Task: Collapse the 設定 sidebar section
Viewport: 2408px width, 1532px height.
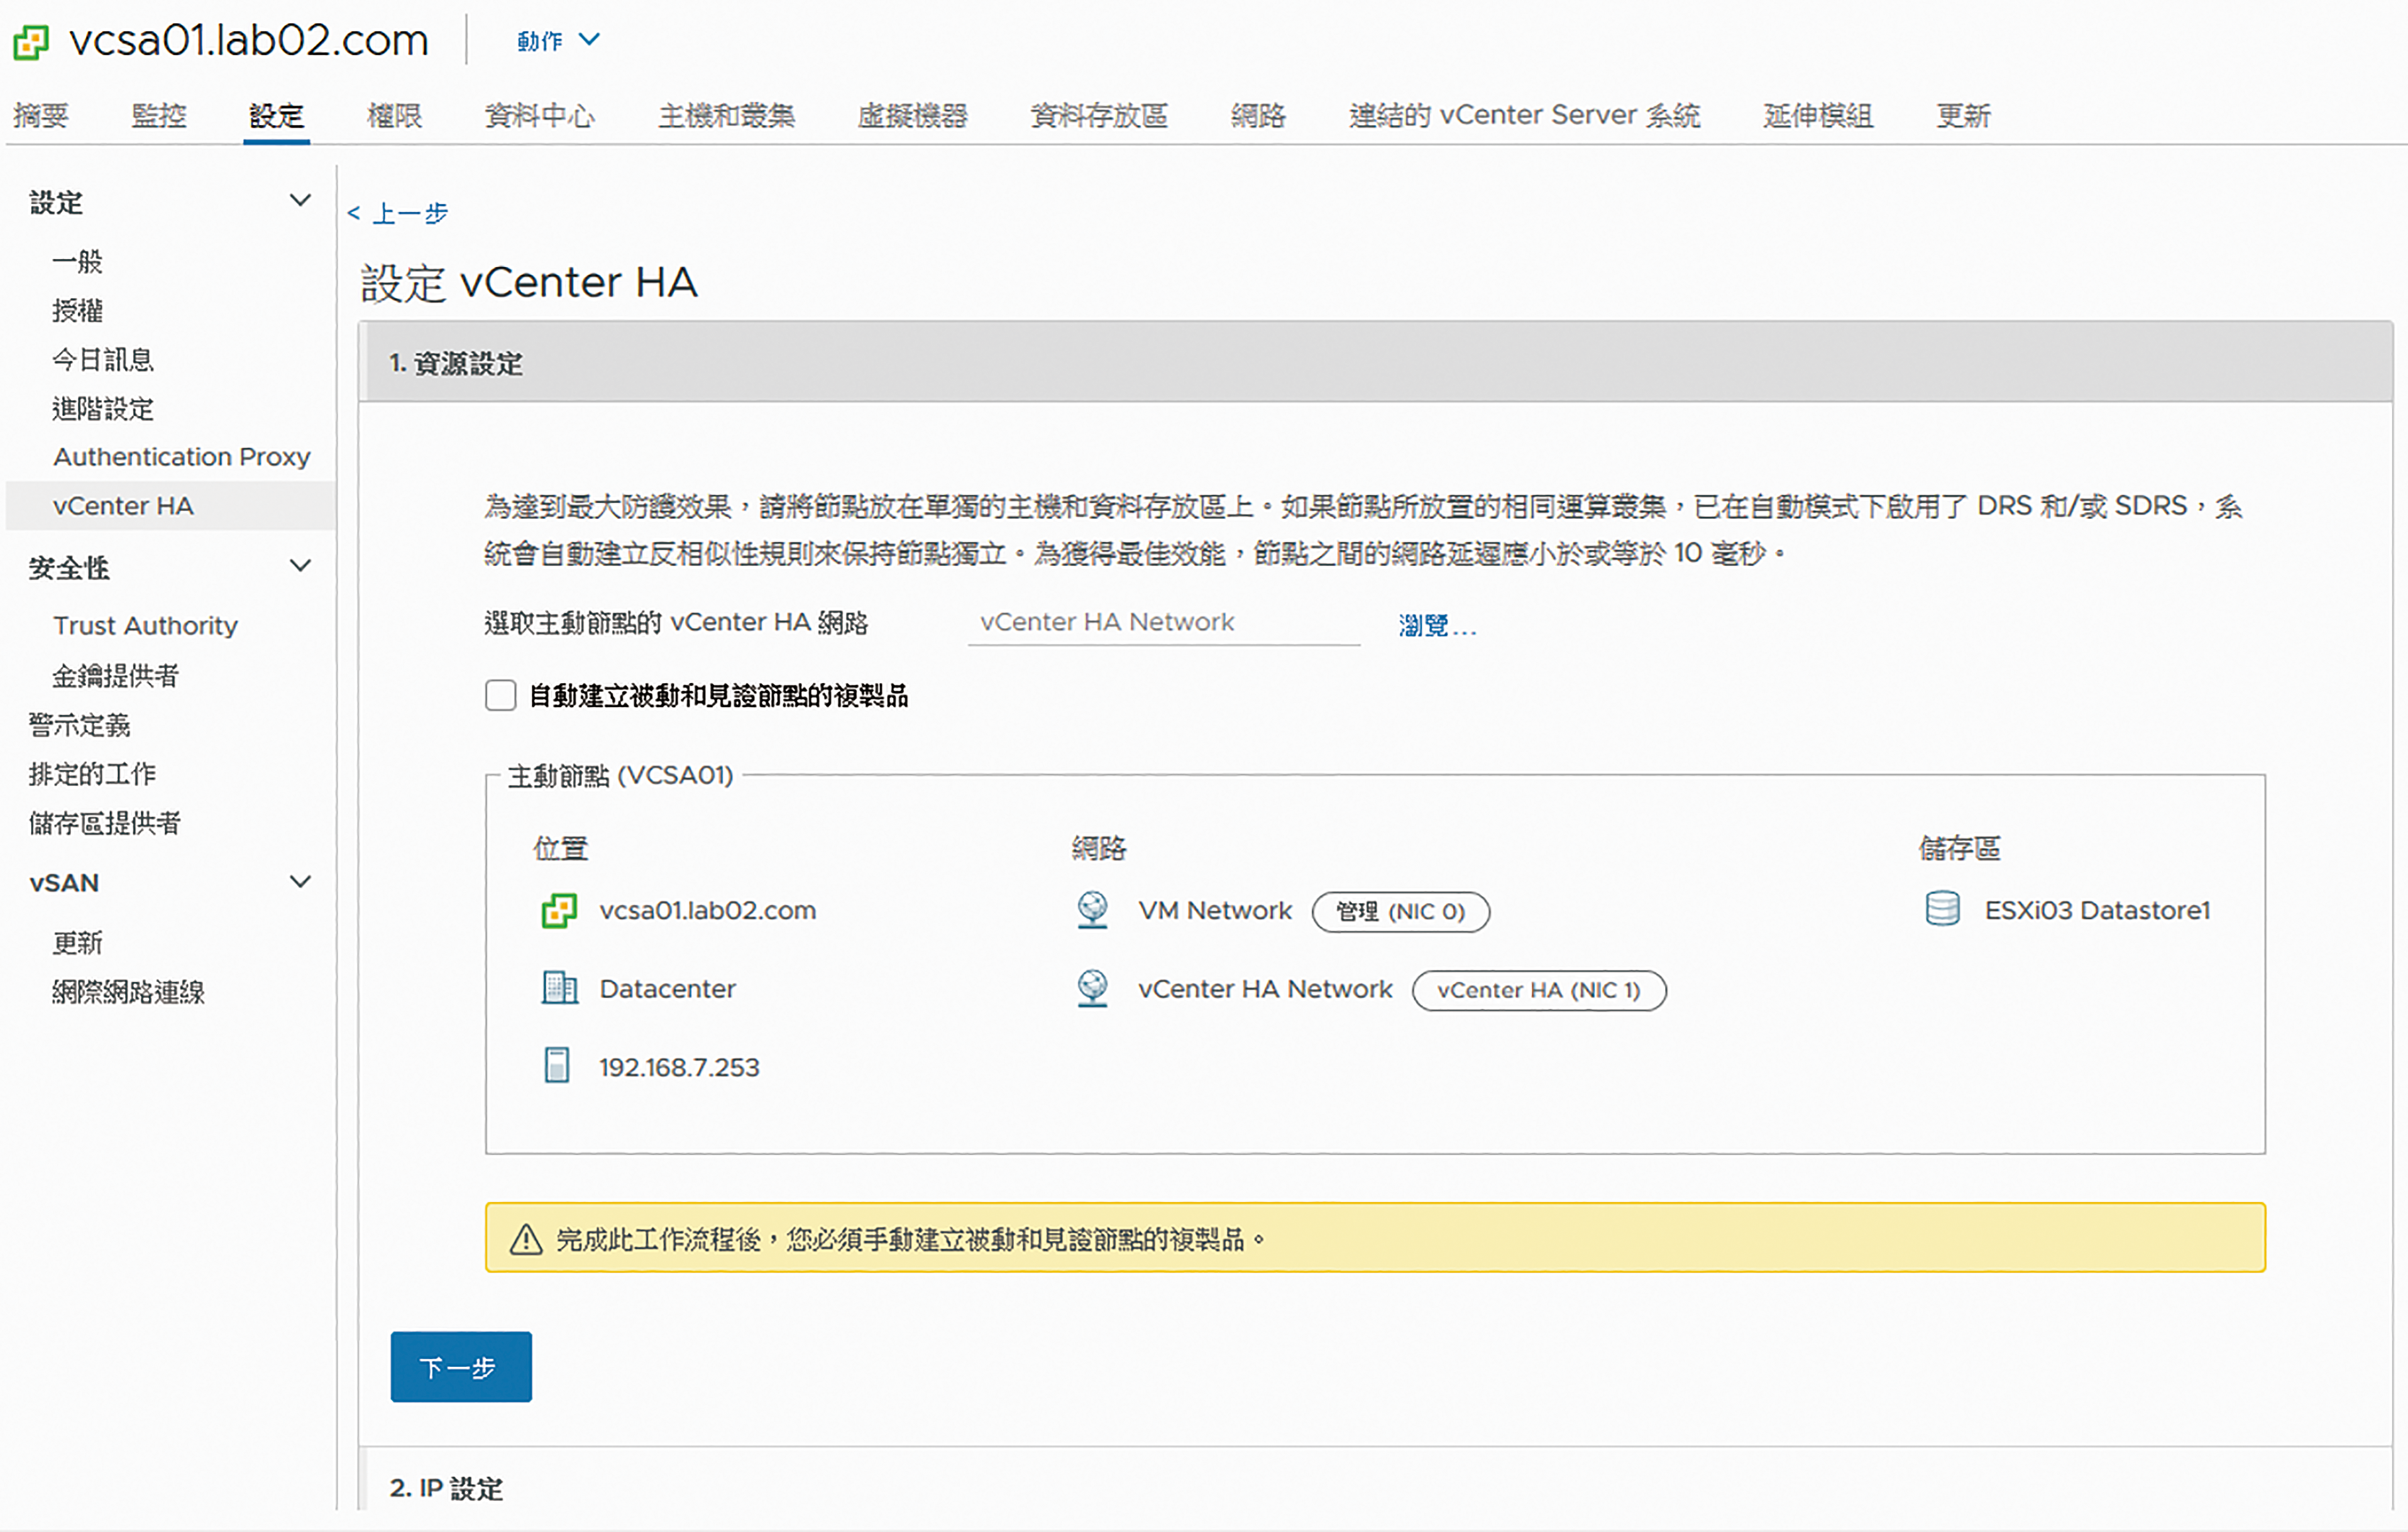Action: point(300,200)
